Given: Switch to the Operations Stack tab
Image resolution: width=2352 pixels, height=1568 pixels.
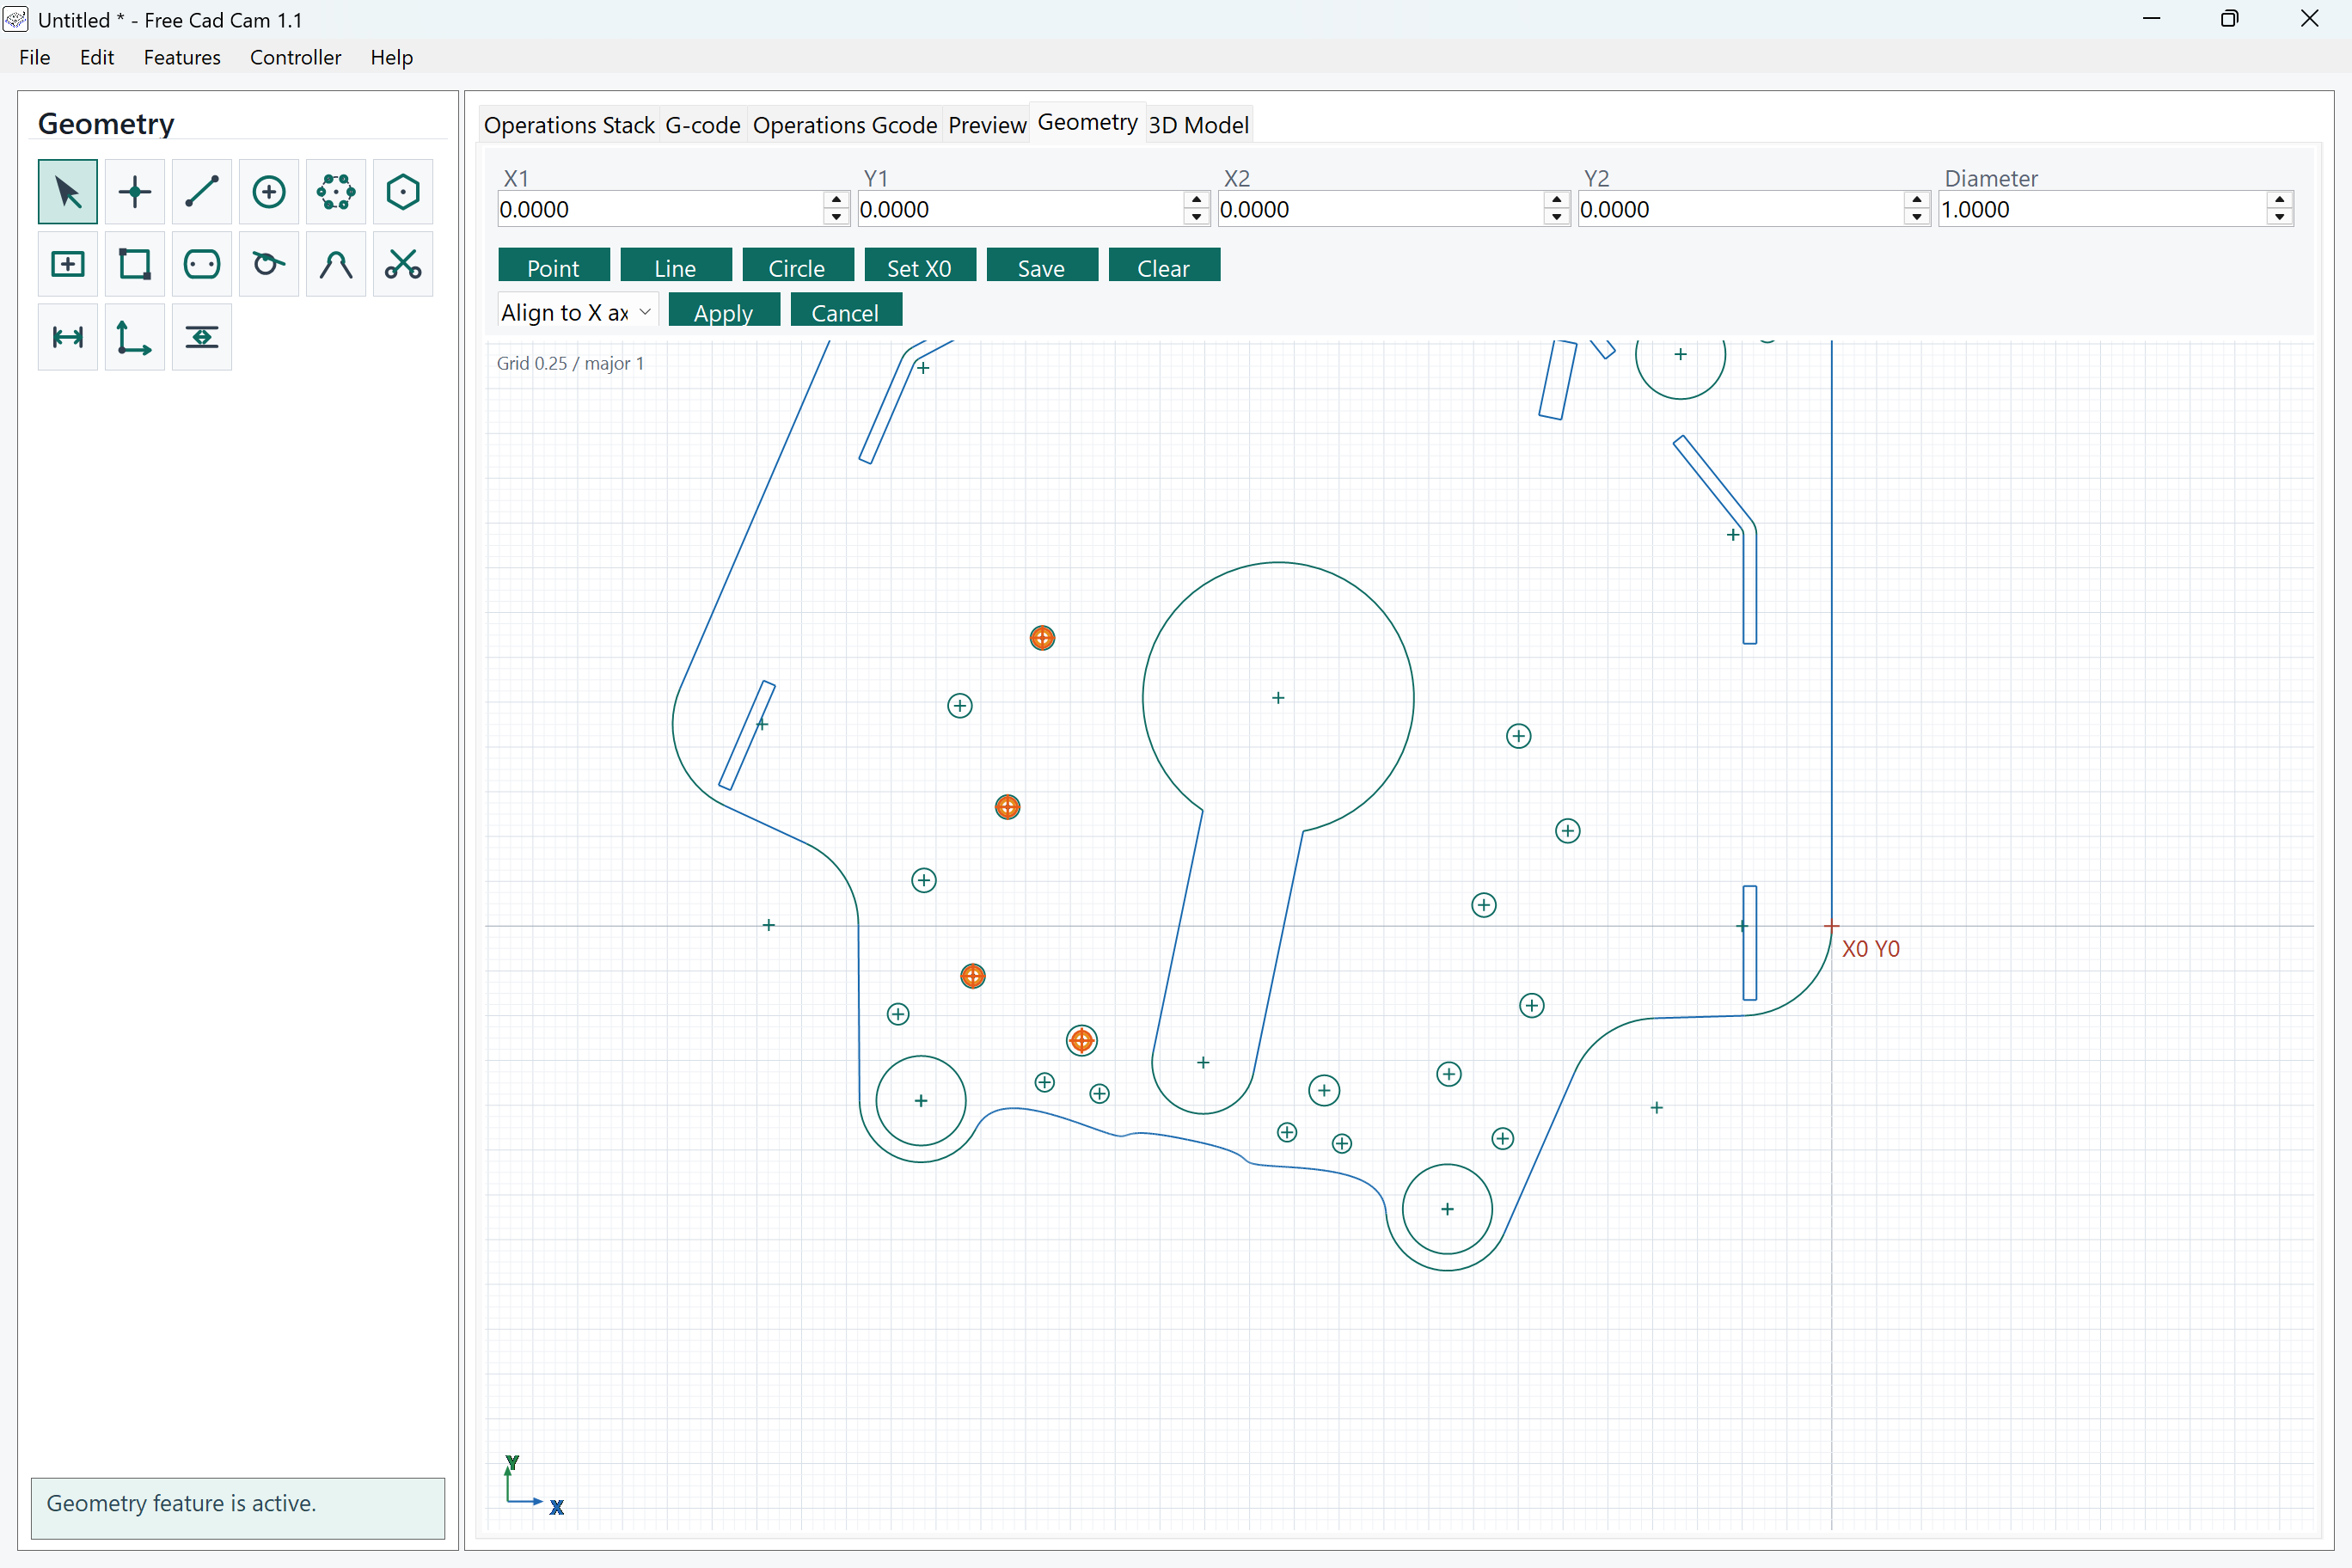Looking at the screenshot, I should (x=569, y=125).
